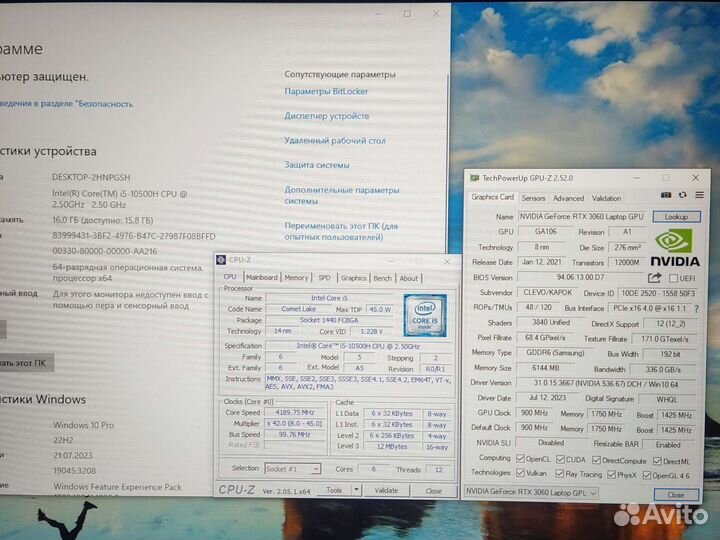Click the Lookup button in GPU-Z
Screen dimensions: 720x540
click(676, 217)
